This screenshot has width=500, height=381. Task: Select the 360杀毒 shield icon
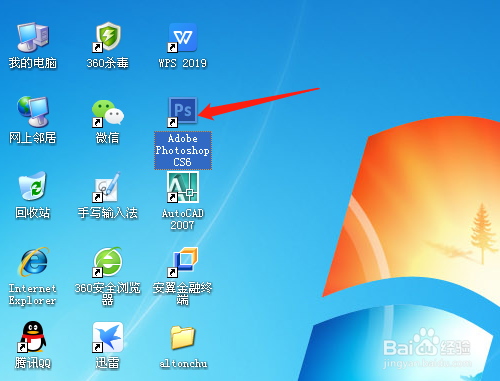point(107,37)
